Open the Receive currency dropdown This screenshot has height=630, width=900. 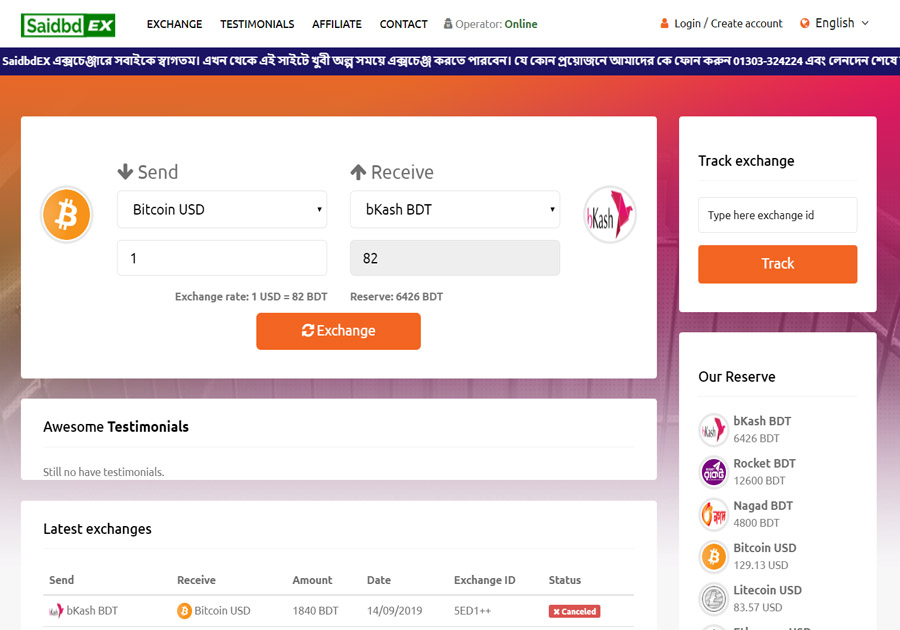455,210
